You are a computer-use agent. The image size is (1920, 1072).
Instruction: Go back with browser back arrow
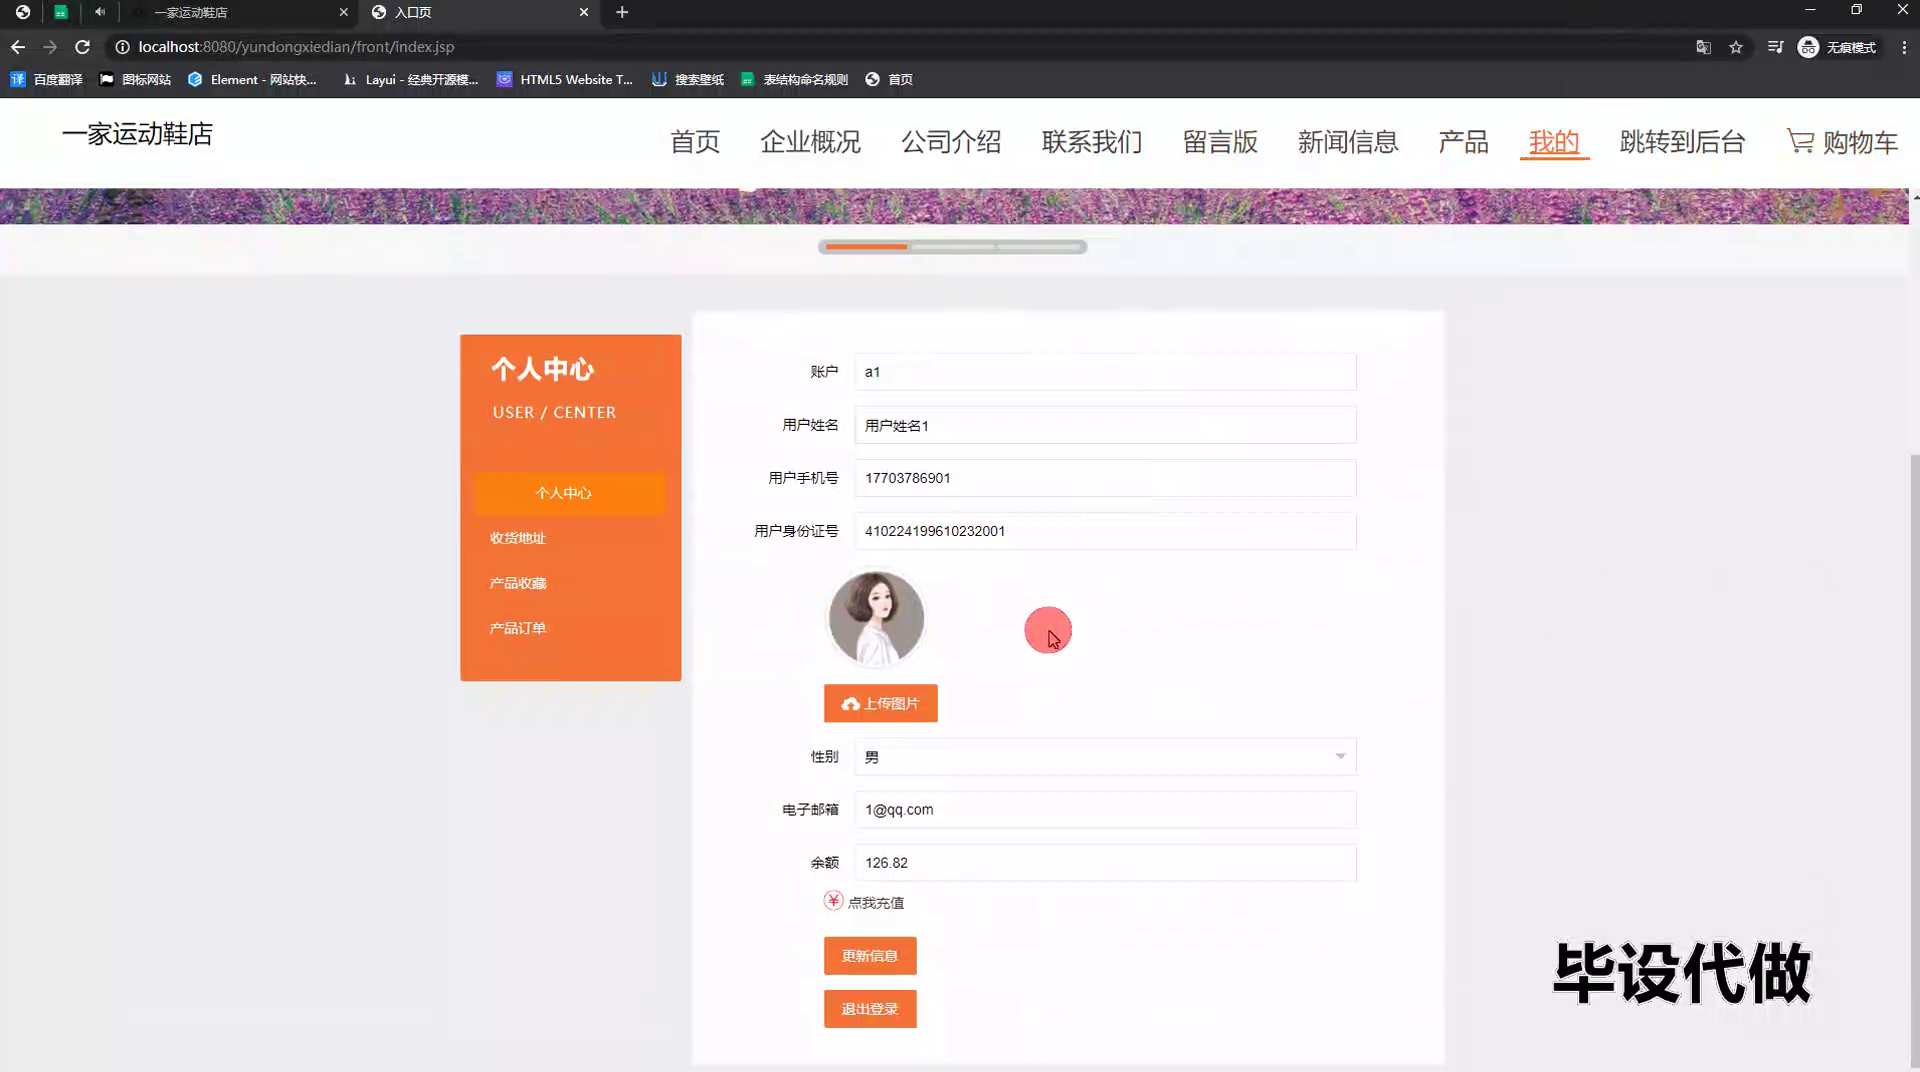pyautogui.click(x=18, y=47)
